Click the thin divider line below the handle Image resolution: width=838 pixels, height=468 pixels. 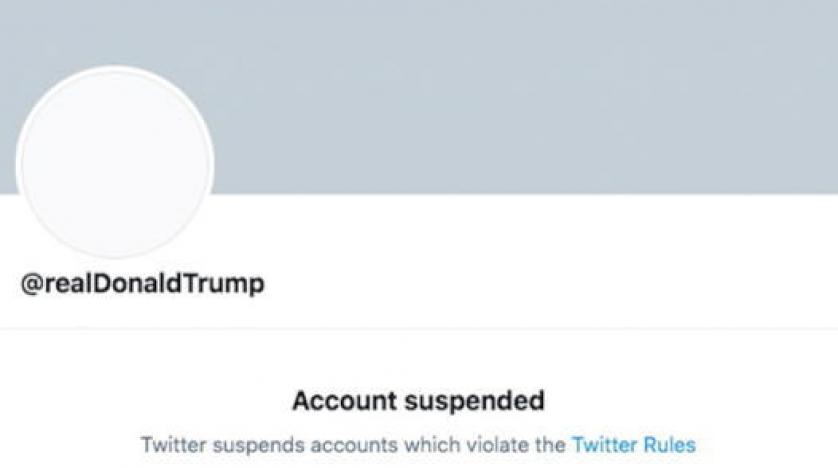[x=419, y=328]
